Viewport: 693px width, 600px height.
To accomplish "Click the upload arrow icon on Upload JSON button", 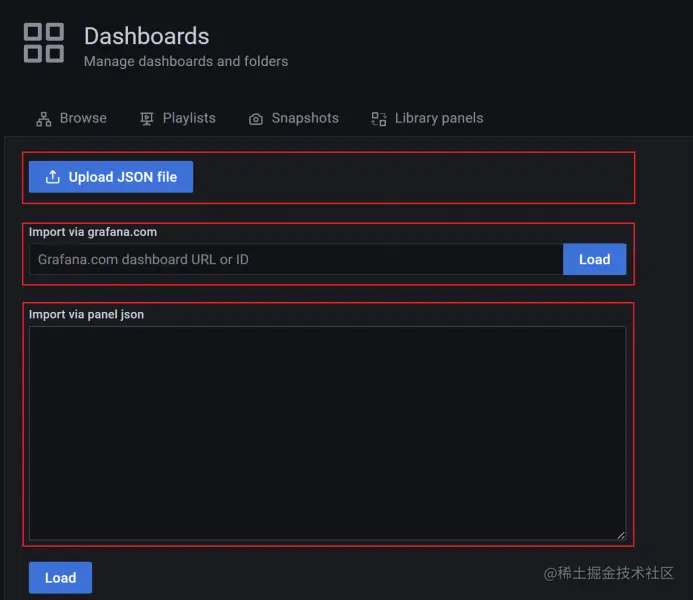I will tap(53, 177).
